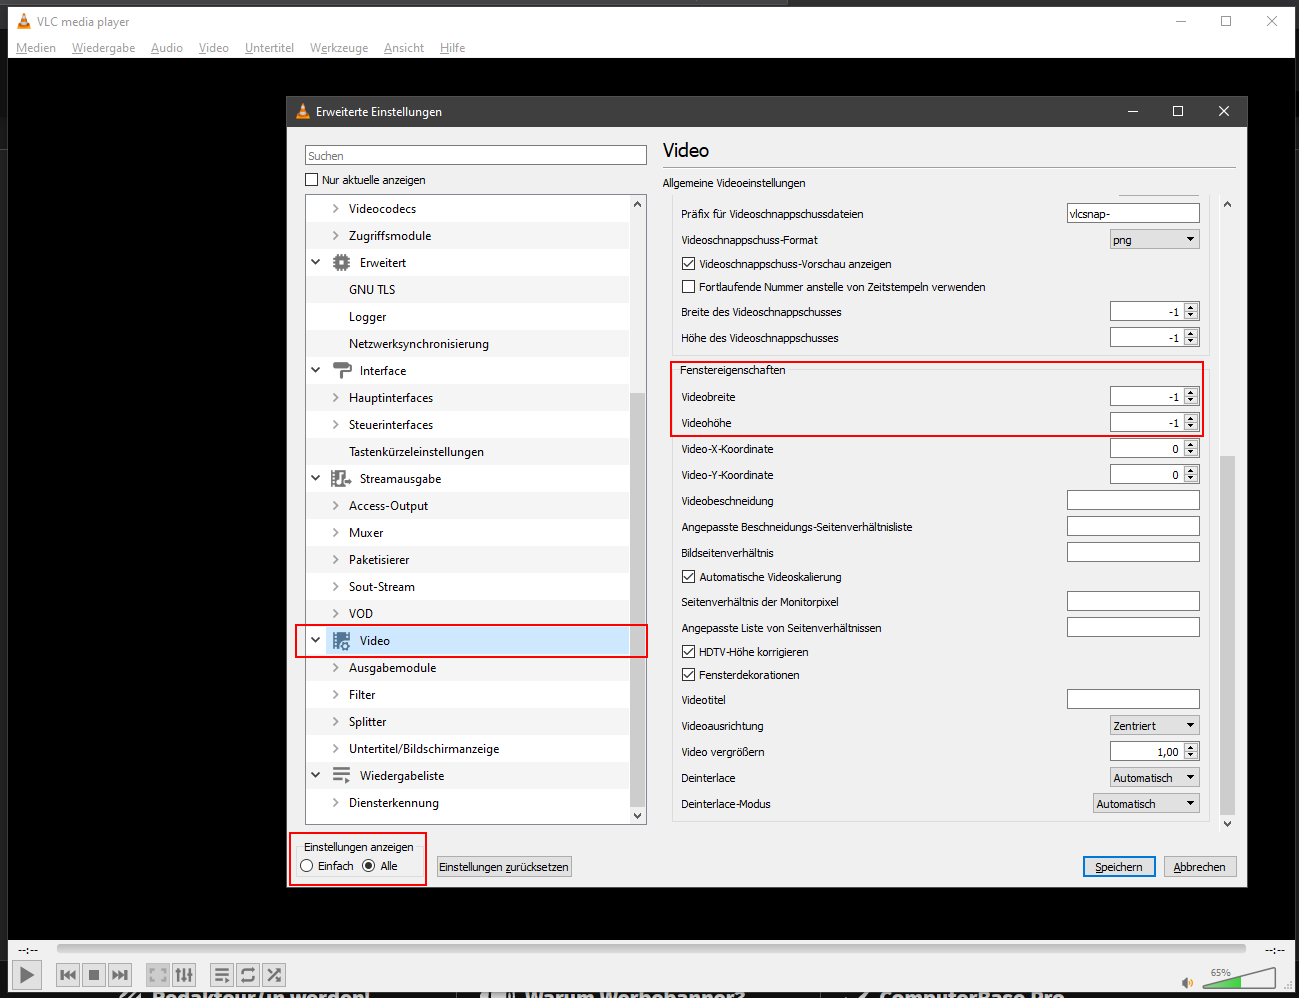Adjust the volume slider at 65%
Viewport: 1299px width, 998px height.
click(x=1239, y=979)
